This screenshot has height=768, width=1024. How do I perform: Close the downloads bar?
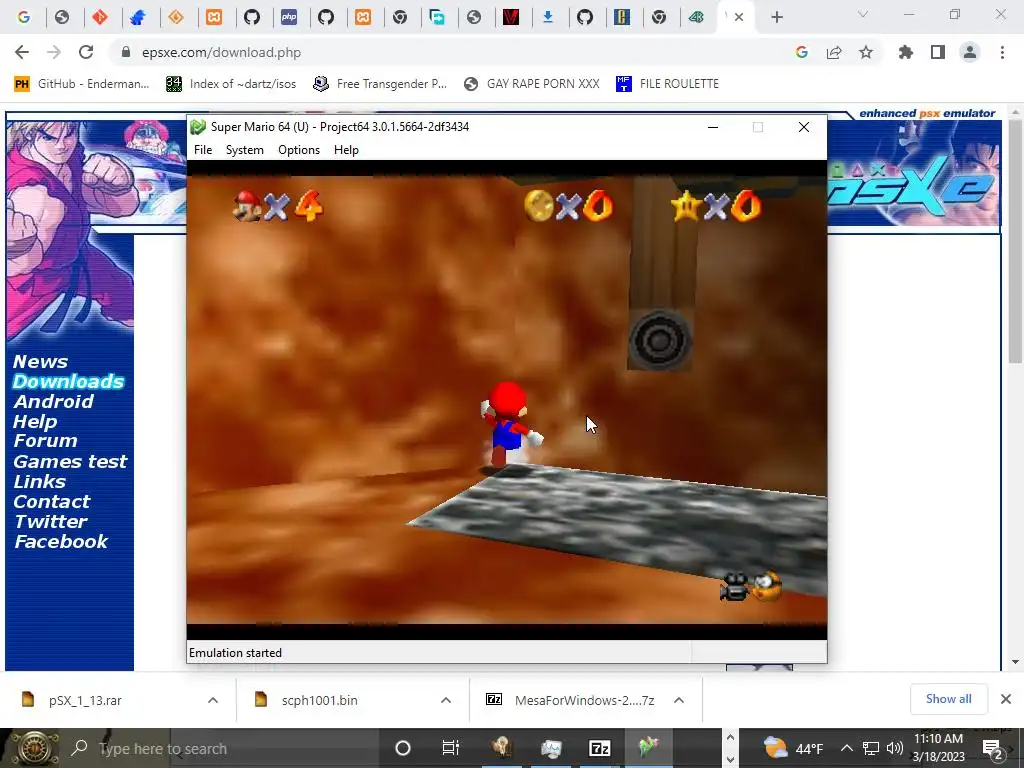pyautogui.click(x=1006, y=699)
